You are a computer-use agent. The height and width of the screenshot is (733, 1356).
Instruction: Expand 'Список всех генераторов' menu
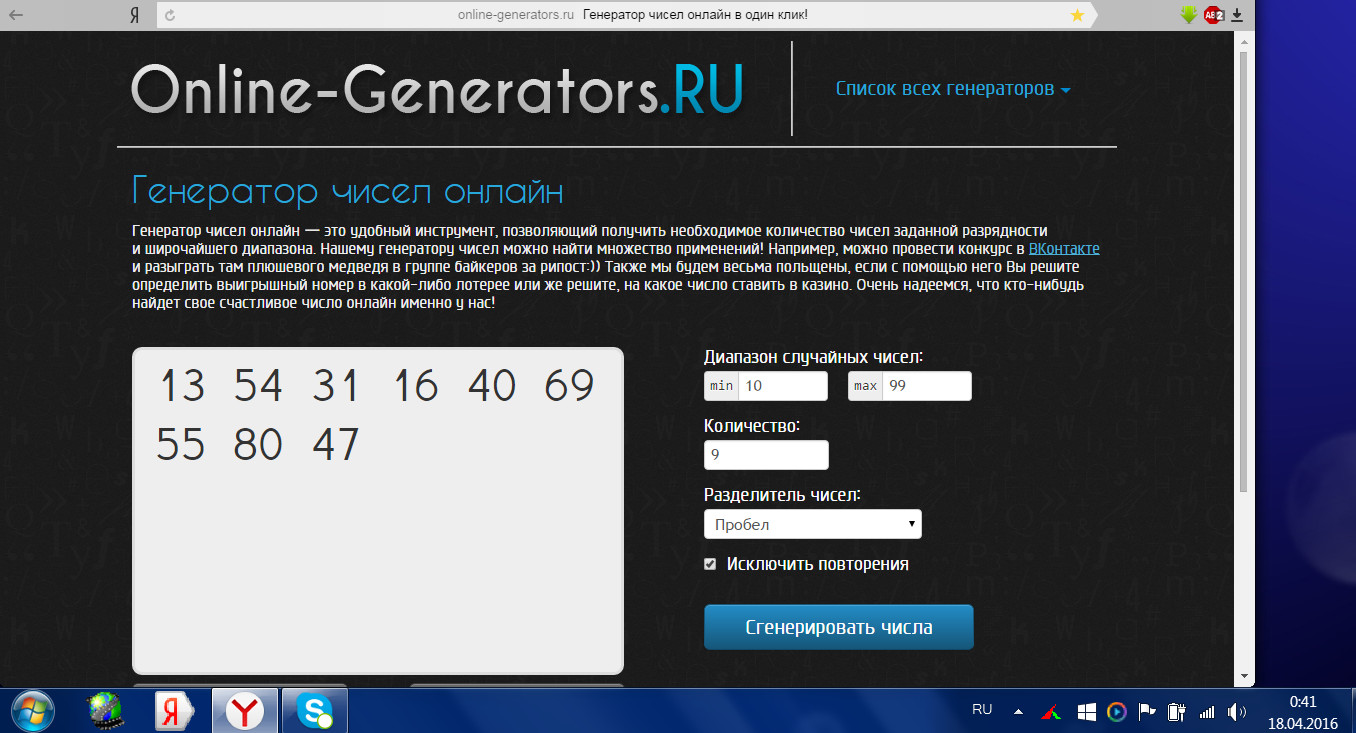[952, 89]
